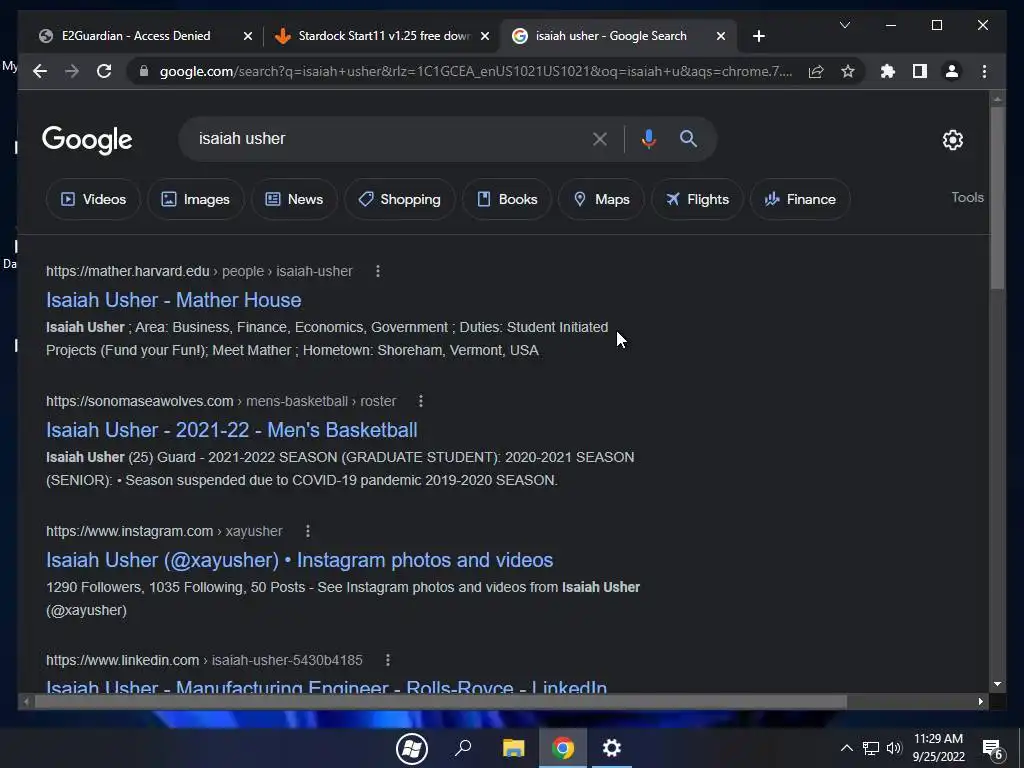The height and width of the screenshot is (768, 1024).
Task: Switch to Chrome in taskbar
Action: click(x=563, y=748)
